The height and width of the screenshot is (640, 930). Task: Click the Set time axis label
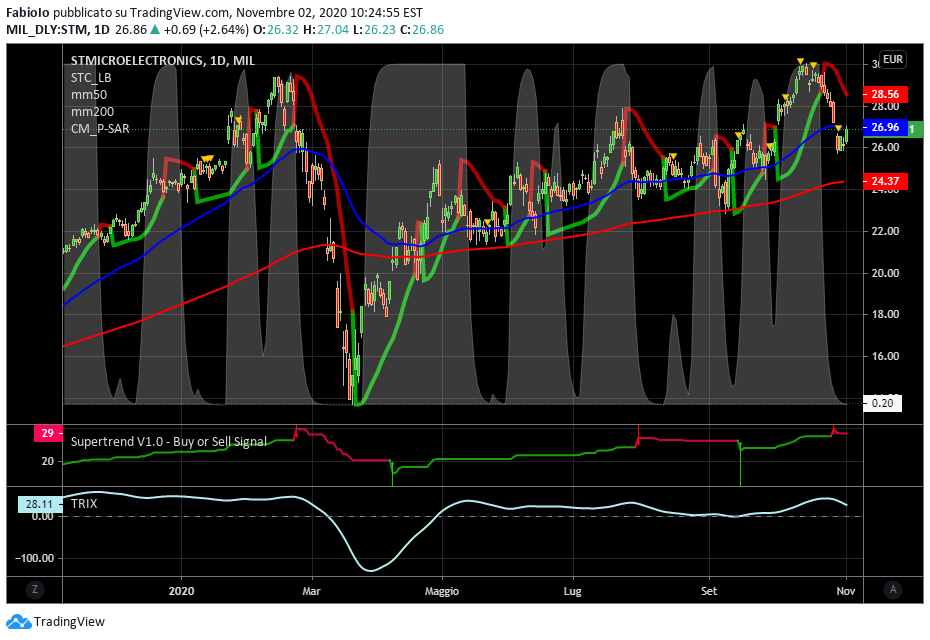point(709,591)
